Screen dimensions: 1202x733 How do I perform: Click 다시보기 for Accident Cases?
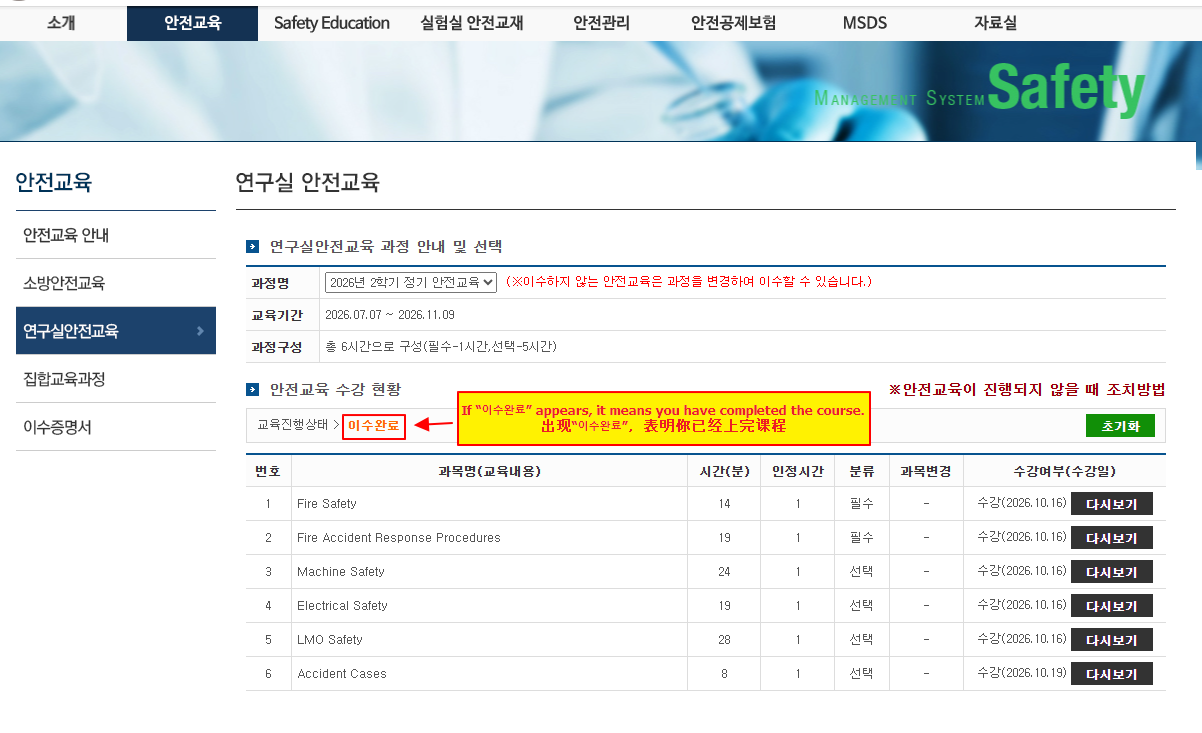tap(1112, 674)
